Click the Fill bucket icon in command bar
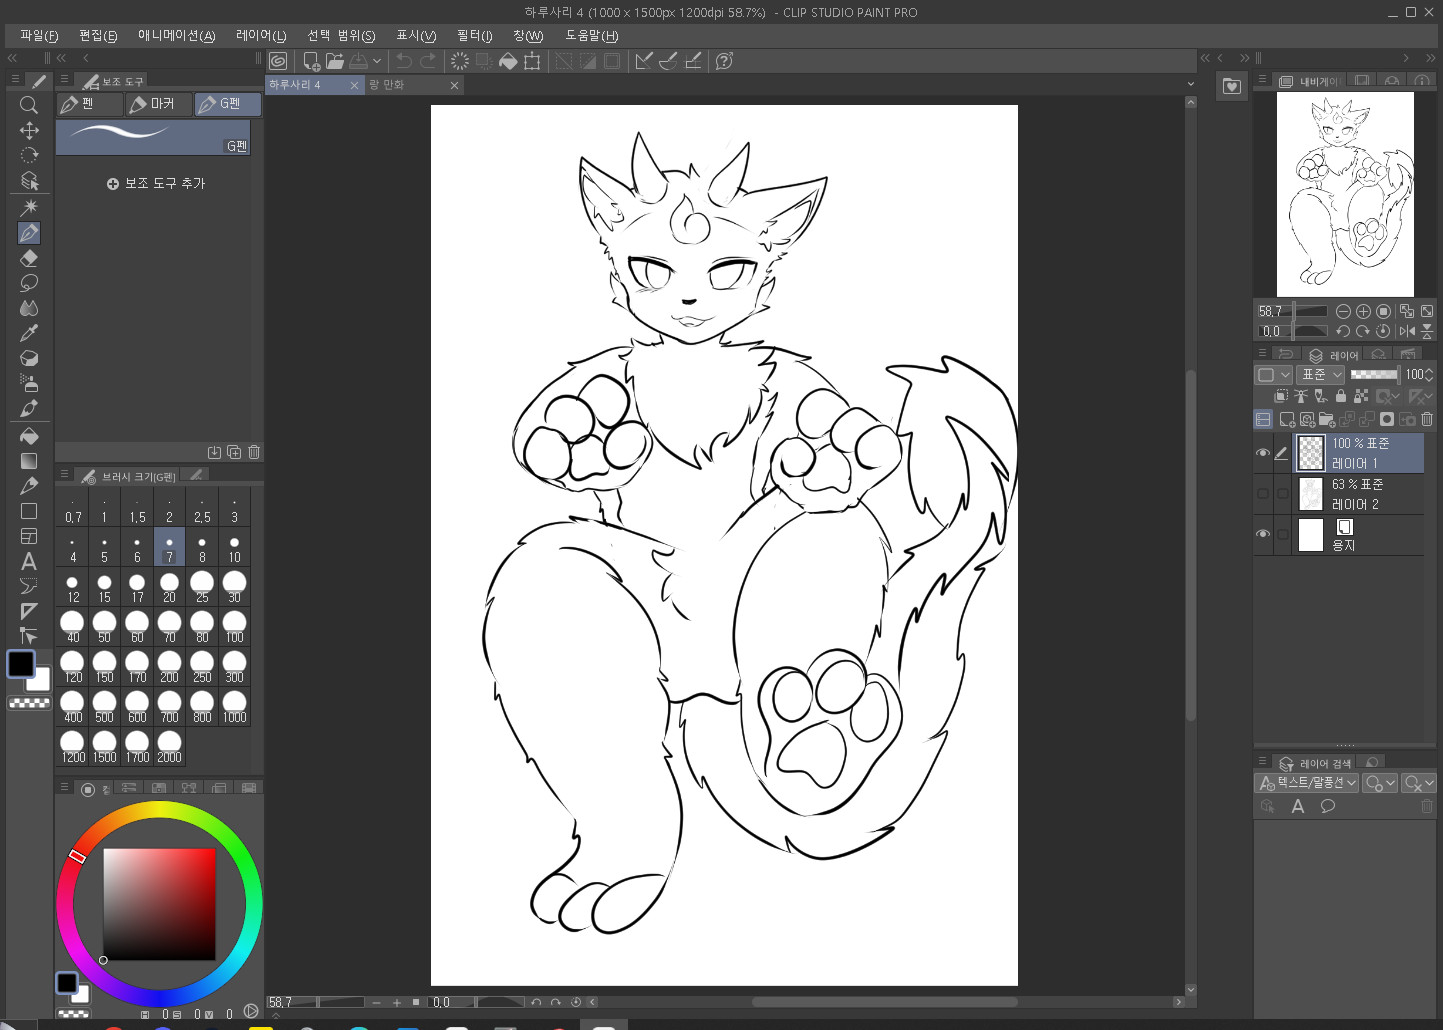The image size is (1443, 1030). (508, 61)
